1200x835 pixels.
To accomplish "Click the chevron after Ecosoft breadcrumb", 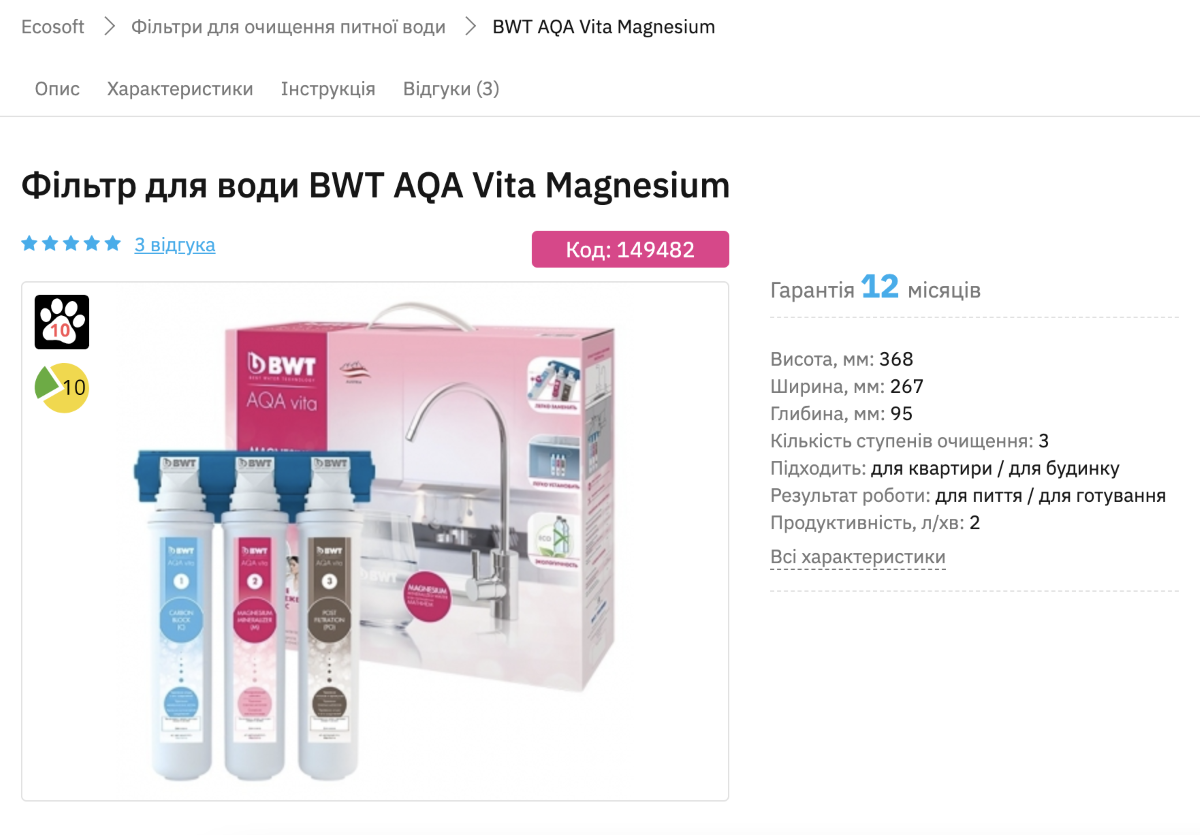I will pos(109,27).
